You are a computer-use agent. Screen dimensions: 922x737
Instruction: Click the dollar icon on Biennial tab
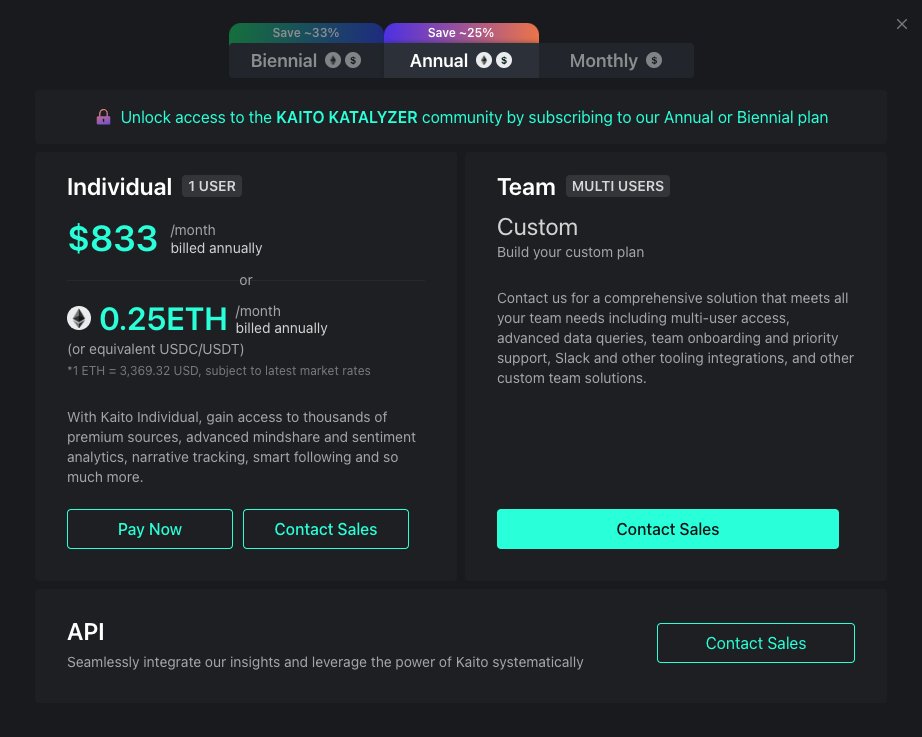[x=353, y=60]
